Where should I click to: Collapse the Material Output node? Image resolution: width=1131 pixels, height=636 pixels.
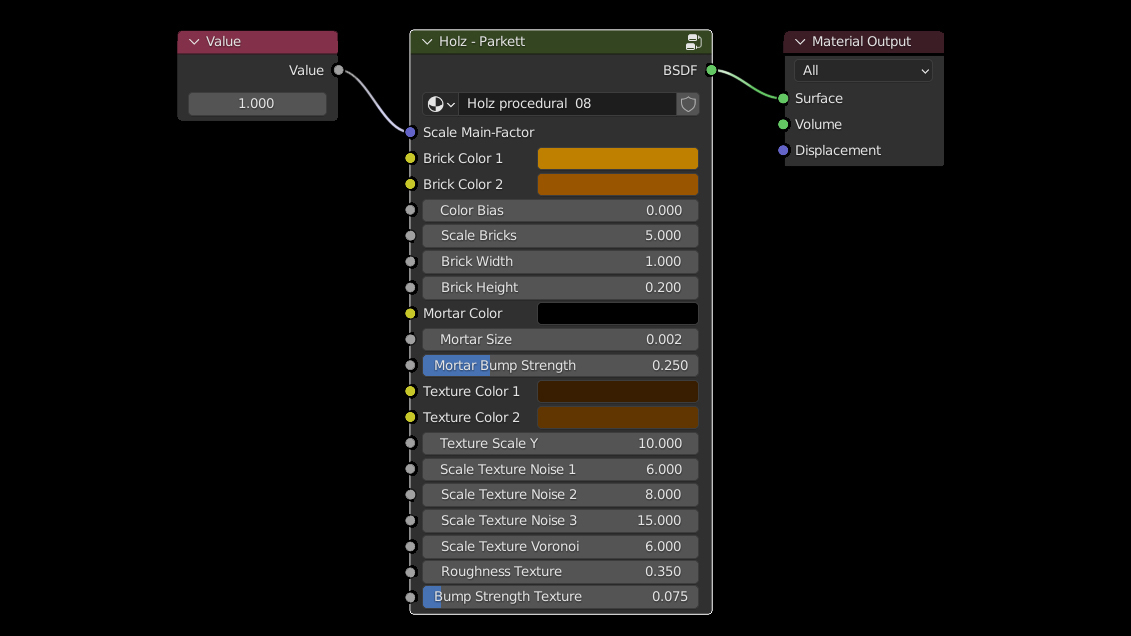click(800, 42)
